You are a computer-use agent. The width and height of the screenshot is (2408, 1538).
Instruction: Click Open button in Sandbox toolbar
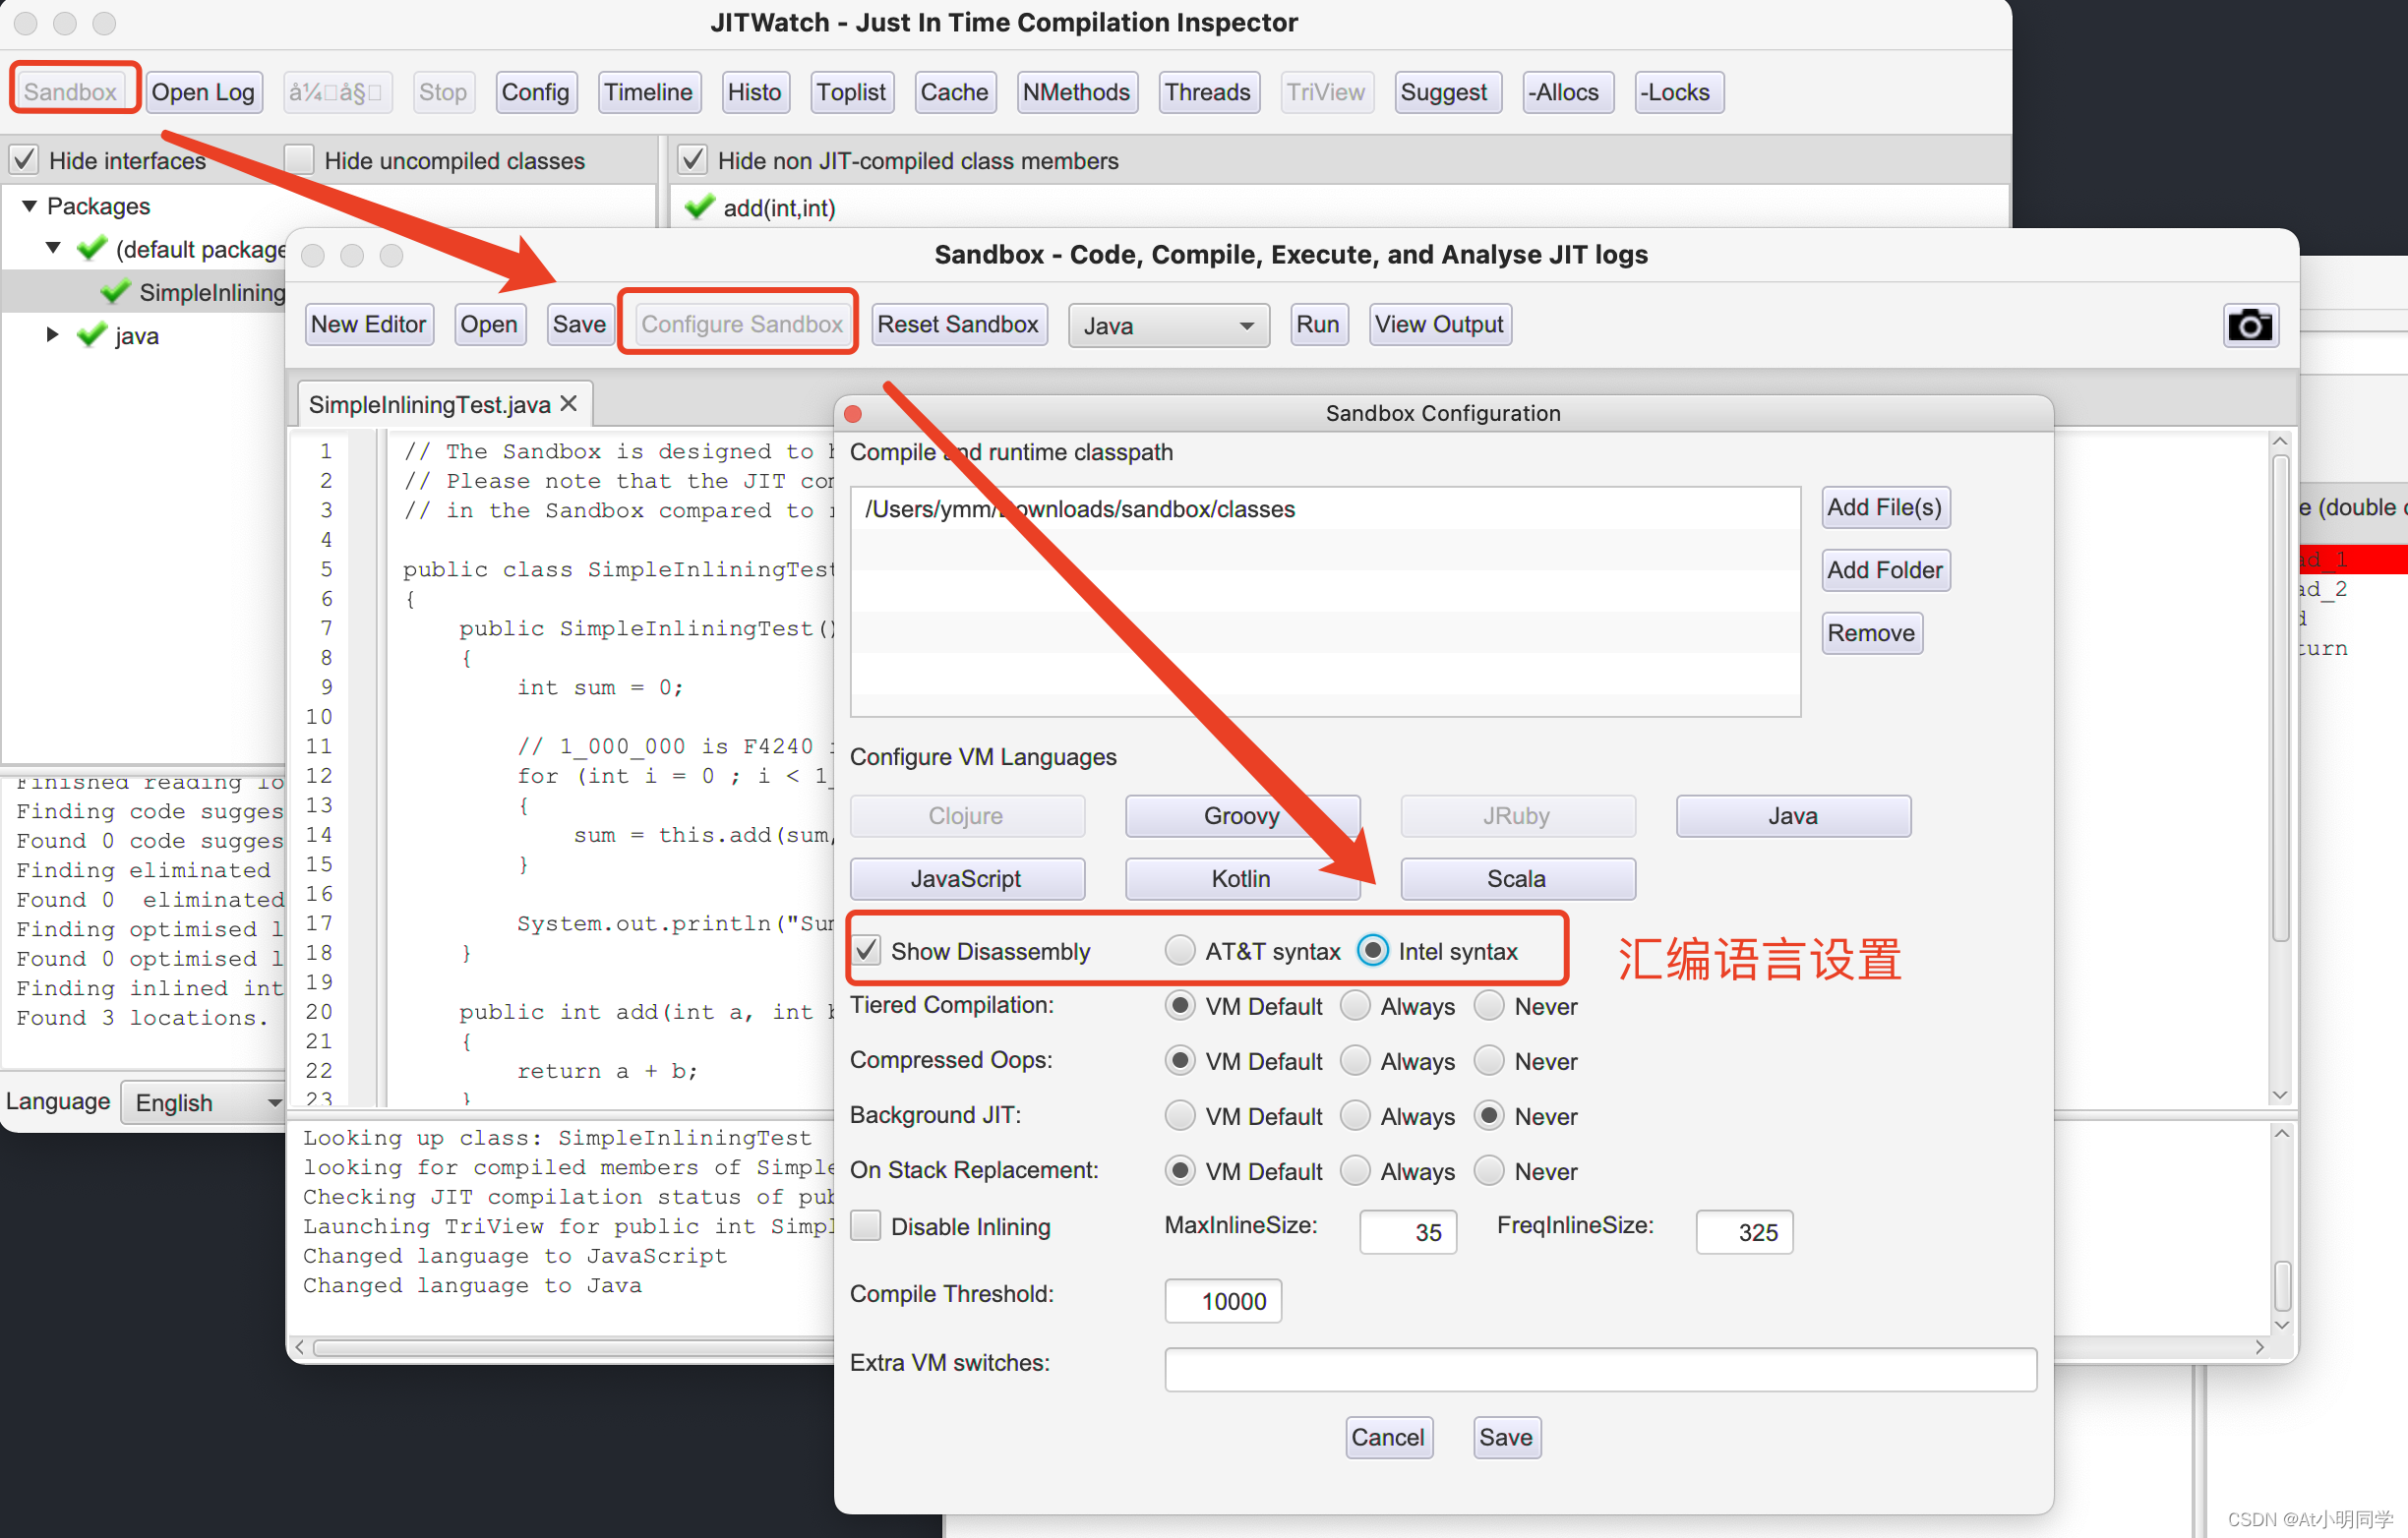pos(489,324)
